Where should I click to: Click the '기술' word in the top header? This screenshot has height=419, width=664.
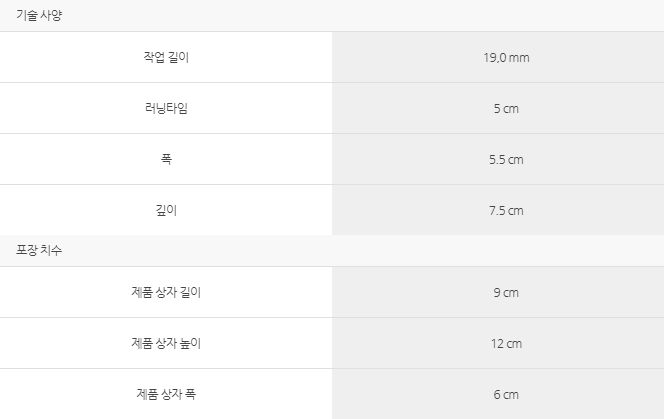tap(27, 15)
